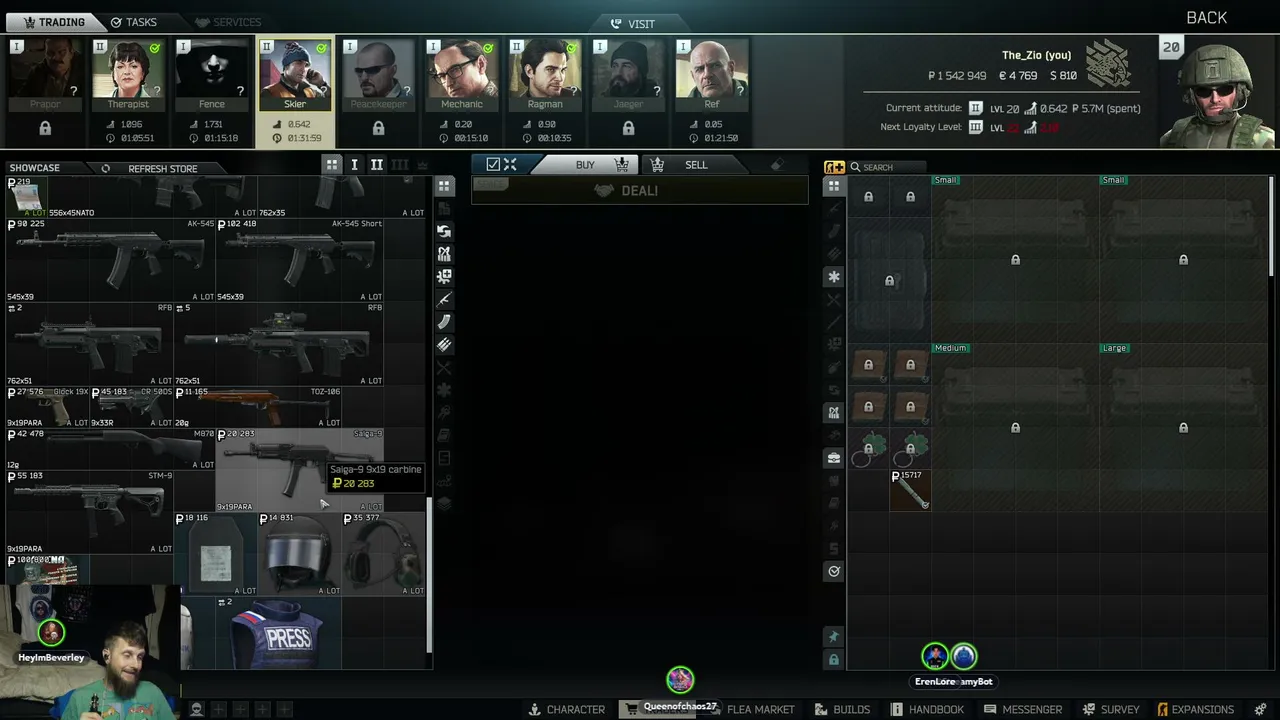Click the stash scrollbar
This screenshot has height=720, width=1280.
pos(1272,225)
